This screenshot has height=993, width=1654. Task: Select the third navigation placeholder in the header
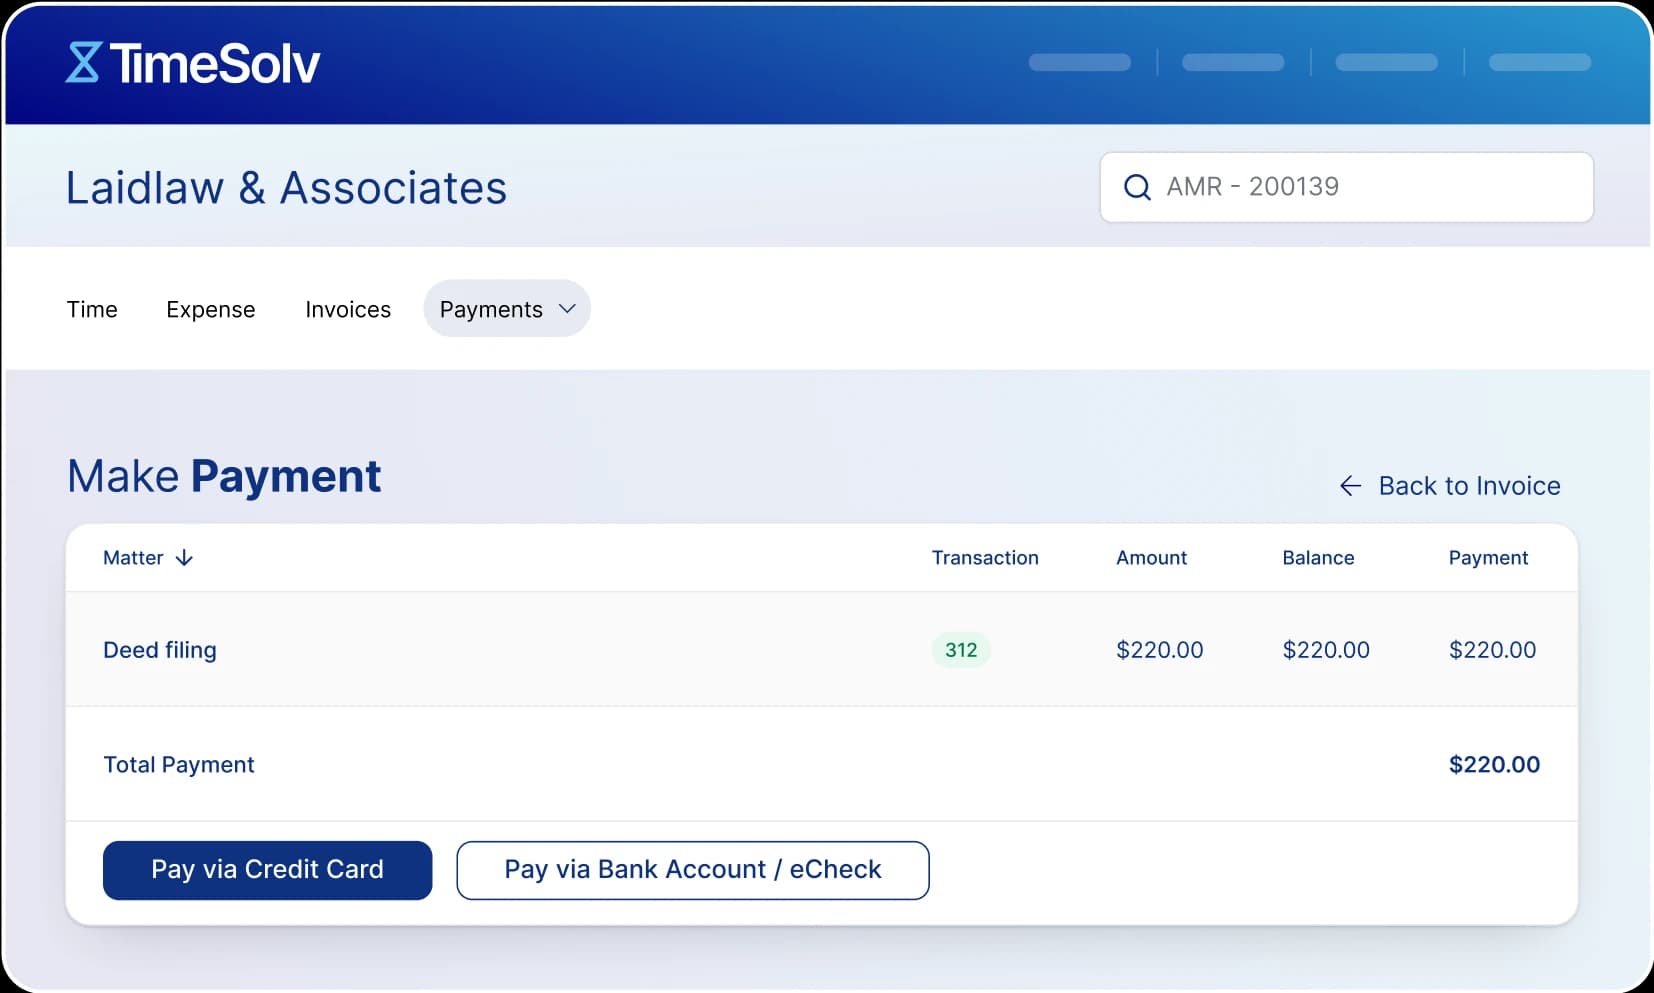(1386, 62)
